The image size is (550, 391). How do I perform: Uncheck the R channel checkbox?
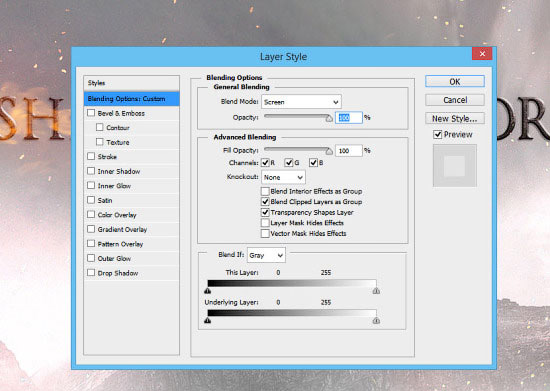tap(265, 162)
